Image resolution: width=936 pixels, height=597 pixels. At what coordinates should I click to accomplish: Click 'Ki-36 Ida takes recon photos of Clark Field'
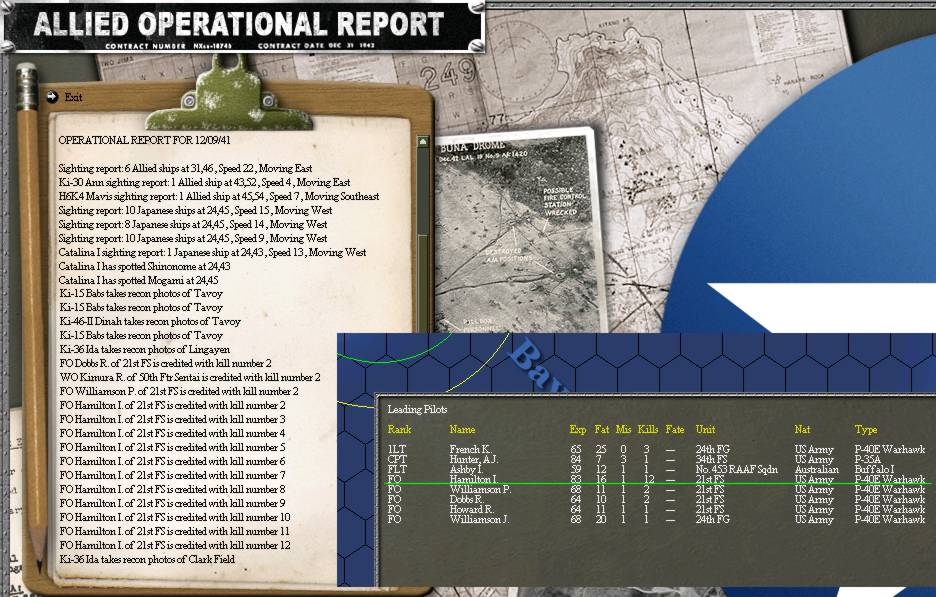(x=147, y=560)
